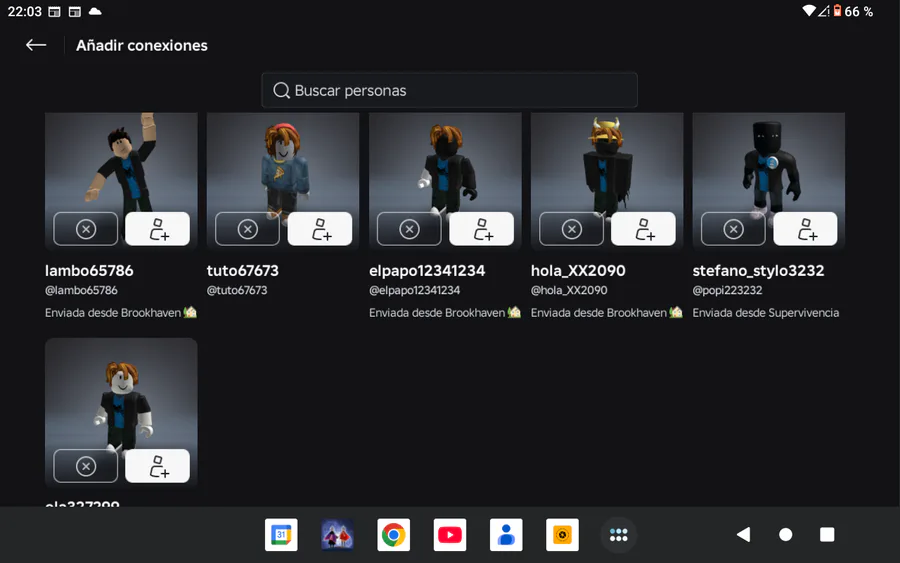Click the @hola_XX2090 username
Screen dimensions: 900x563
pyautogui.click(x=569, y=290)
